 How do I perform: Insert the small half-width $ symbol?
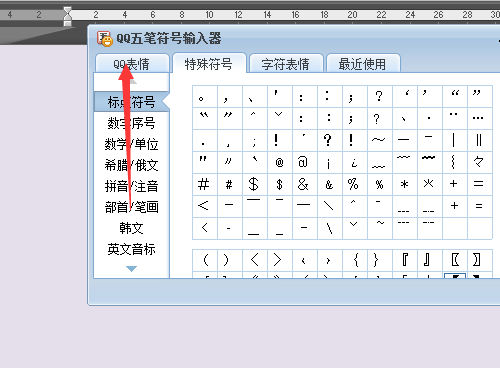click(x=280, y=184)
